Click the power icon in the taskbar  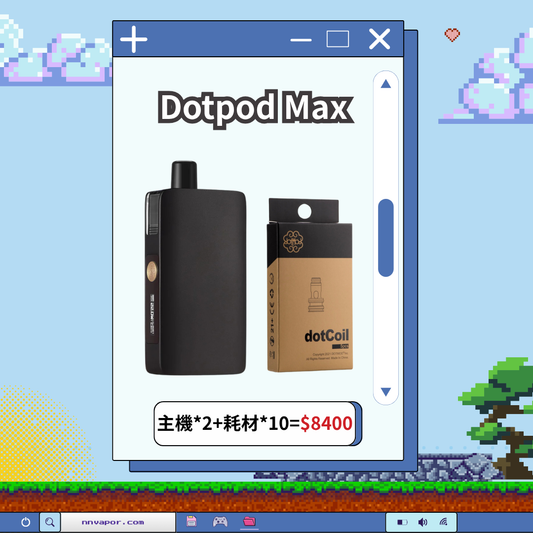click(x=25, y=522)
